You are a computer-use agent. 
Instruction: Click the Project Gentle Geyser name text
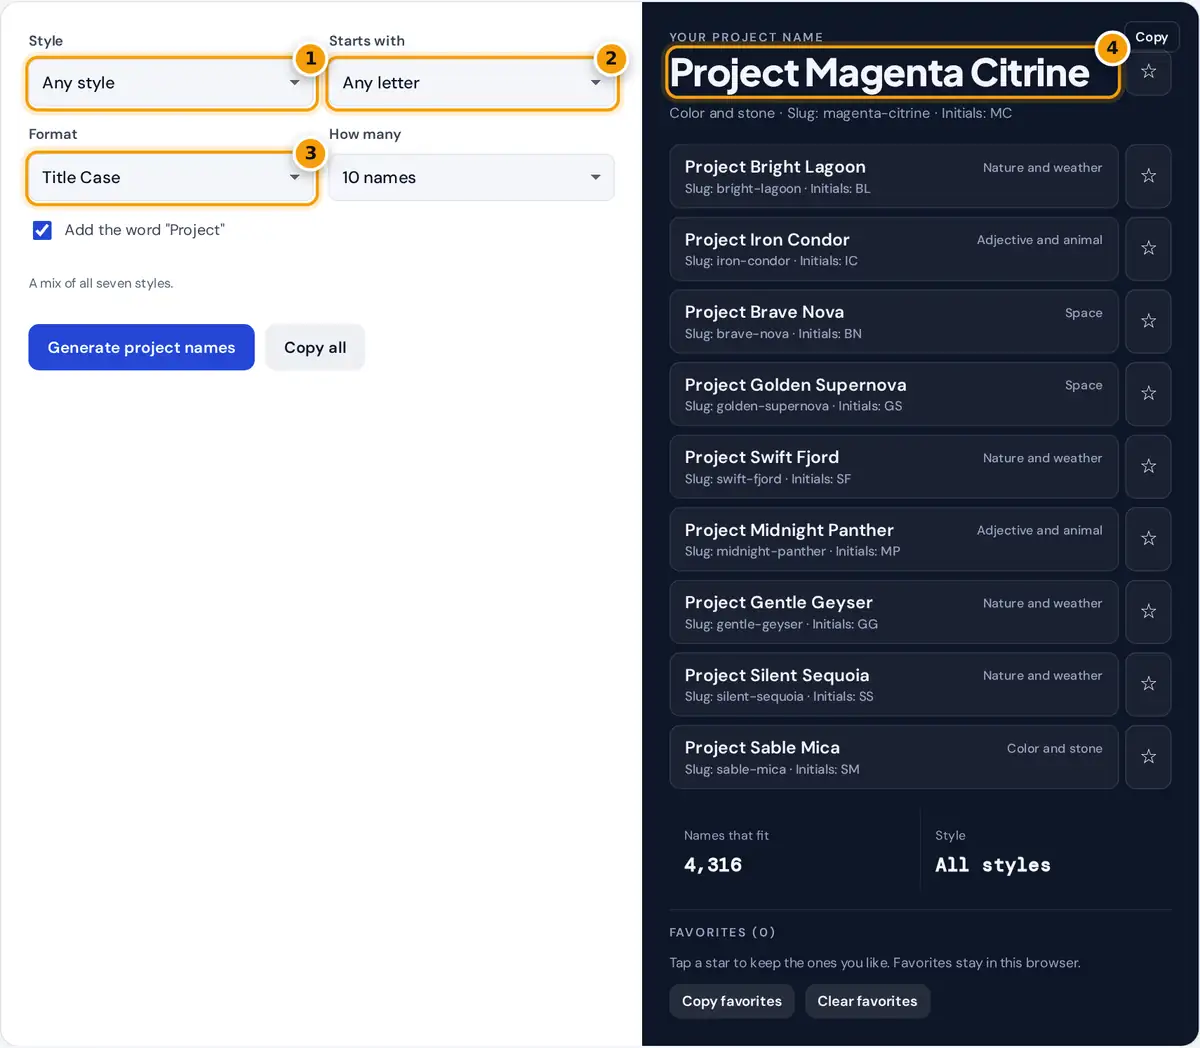pyautogui.click(x=779, y=602)
